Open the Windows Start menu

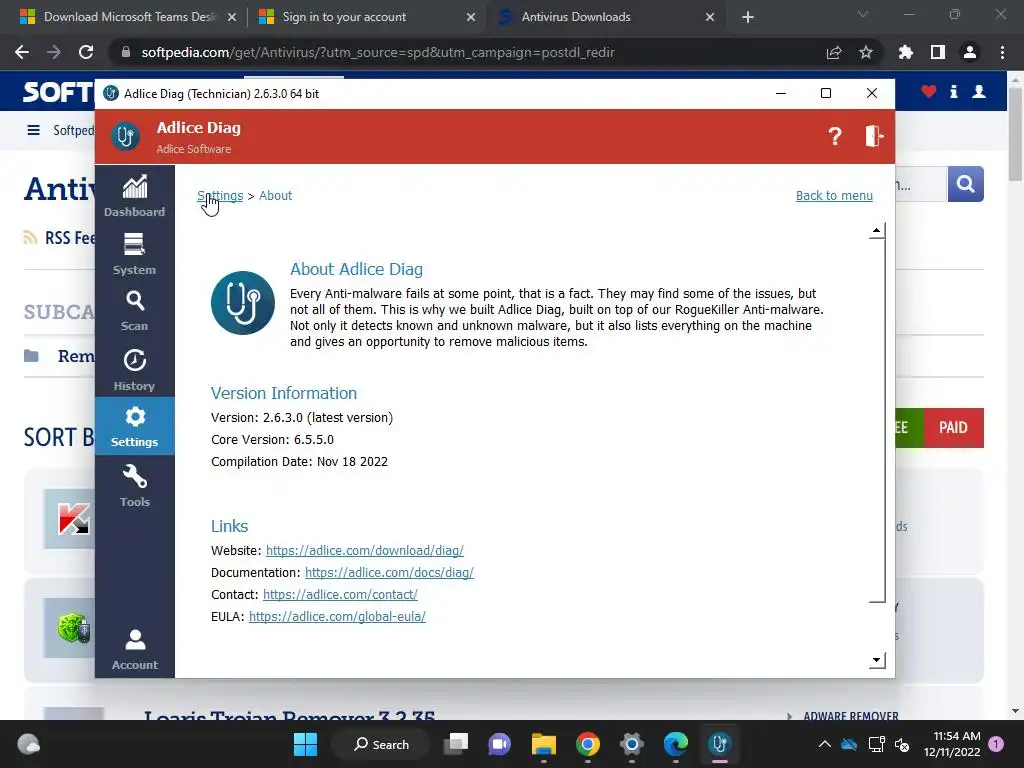305,744
